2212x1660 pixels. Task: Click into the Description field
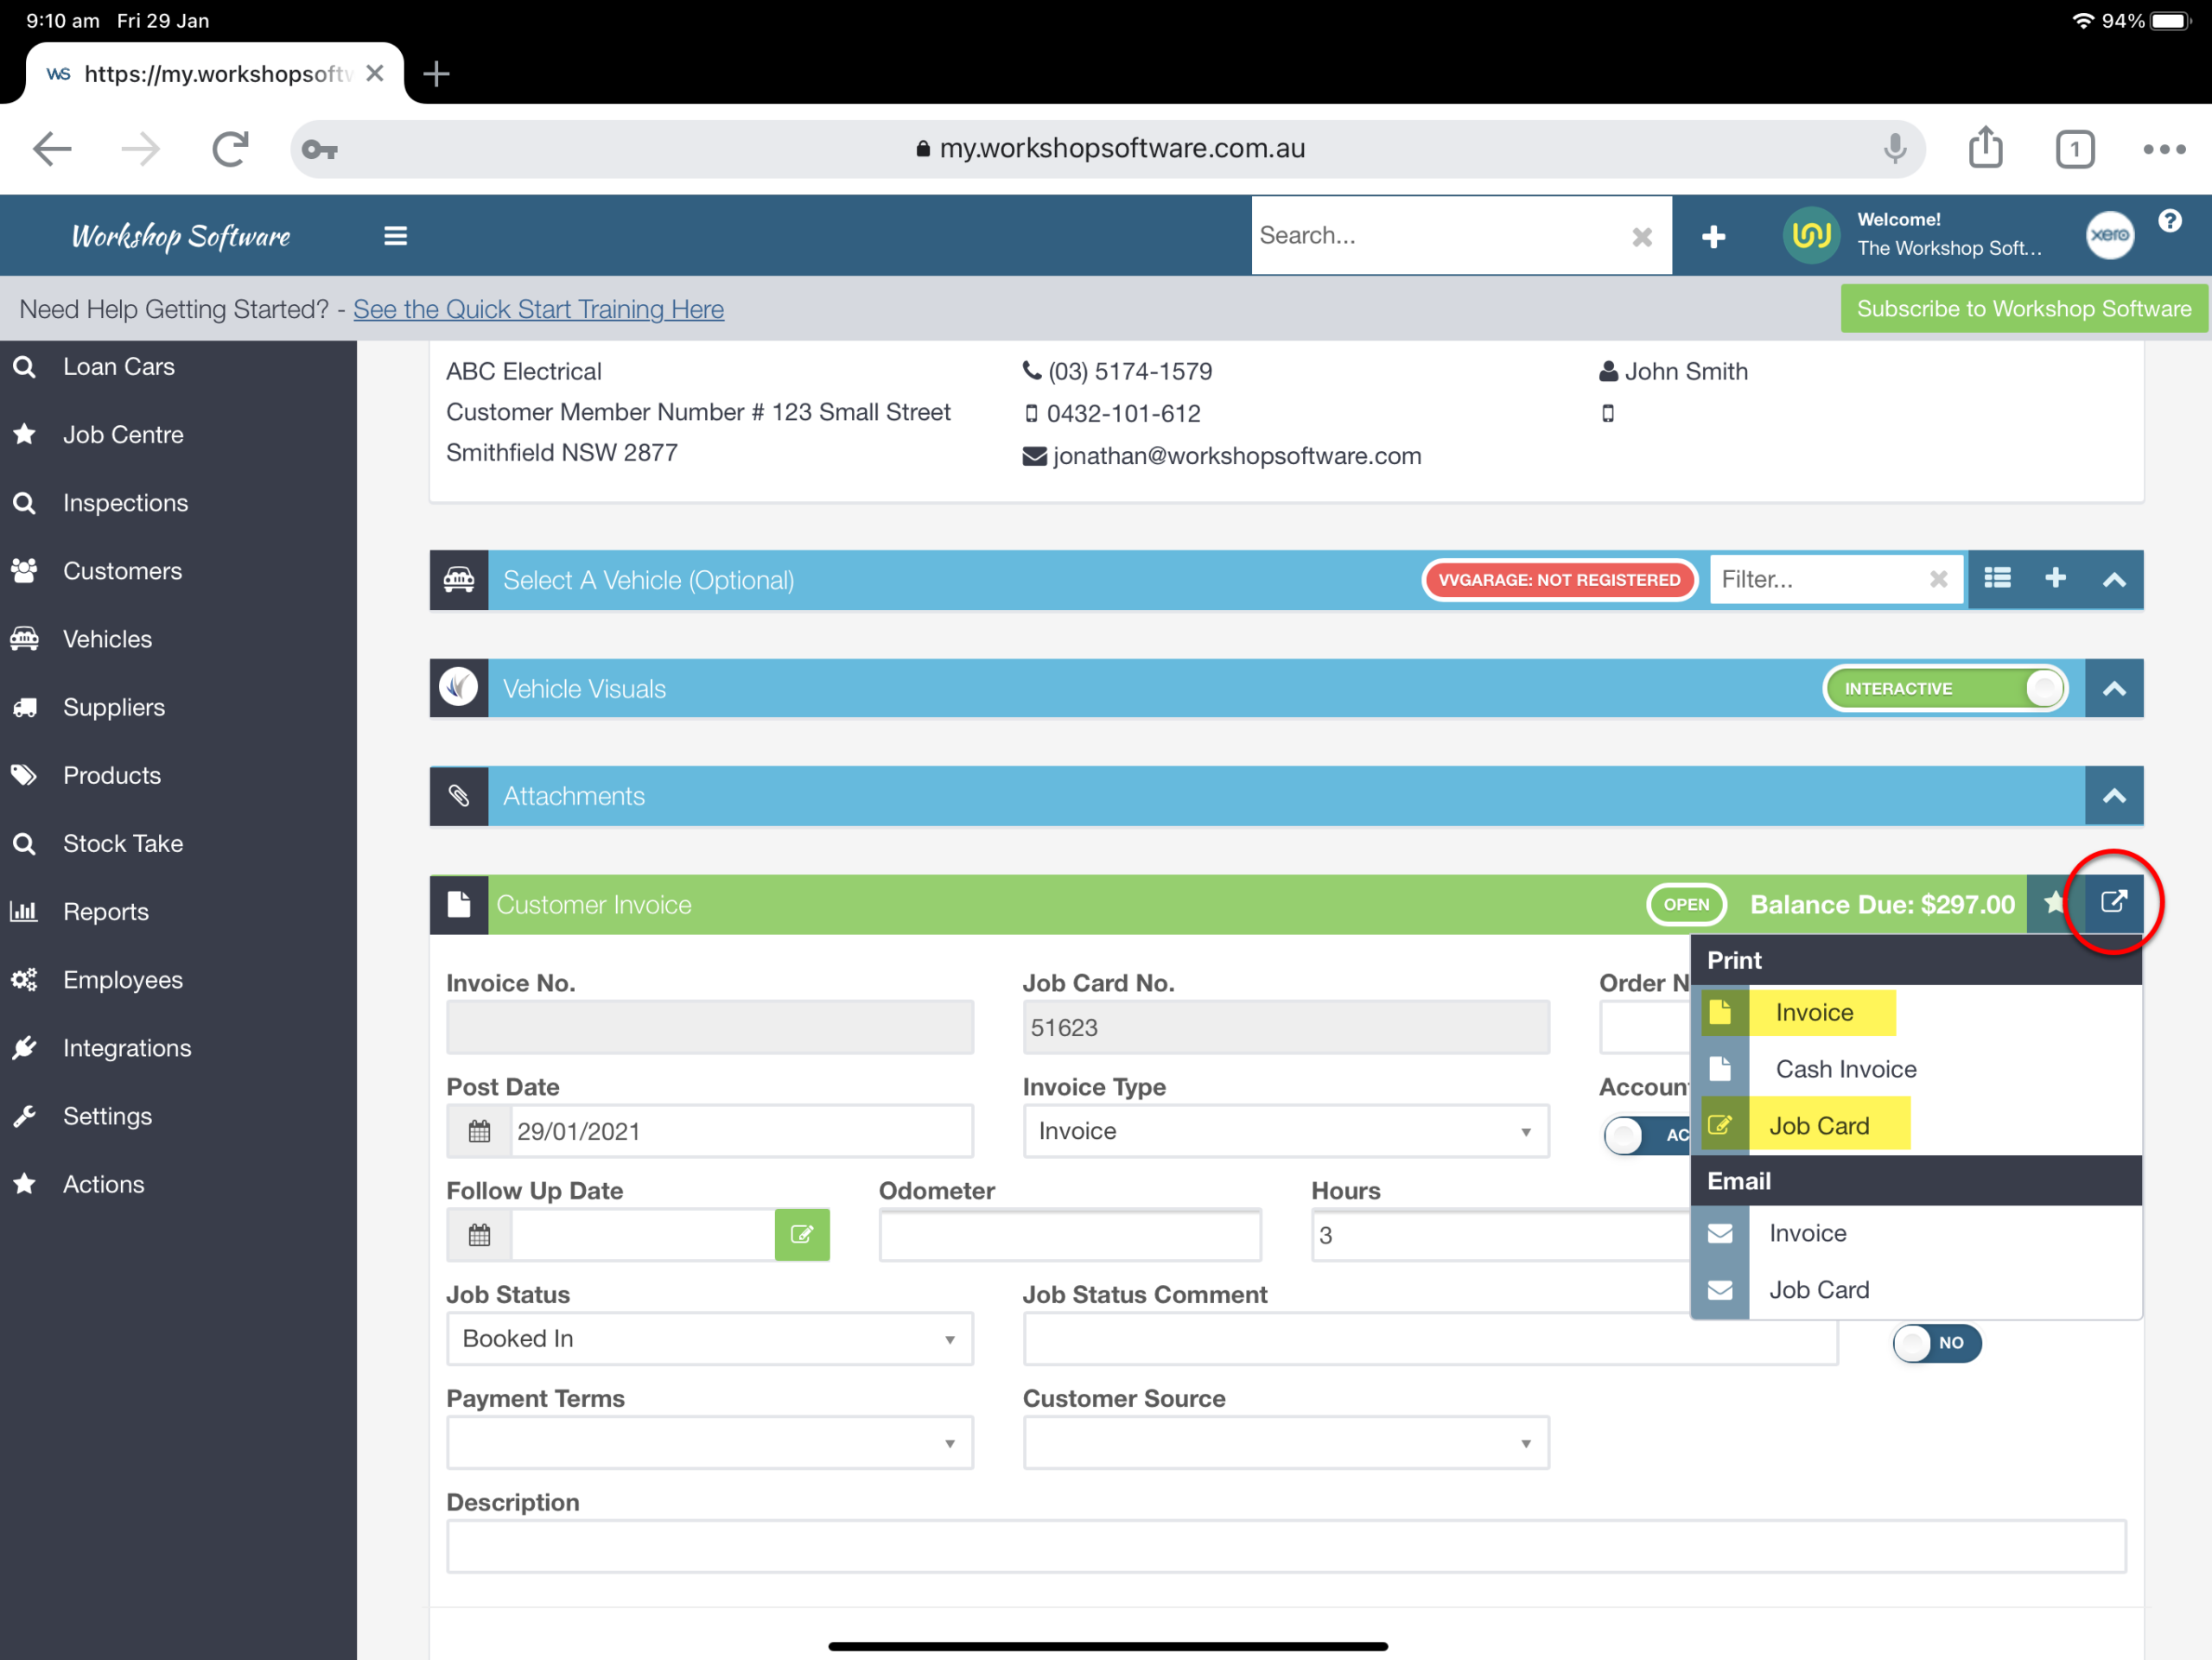point(1286,1546)
